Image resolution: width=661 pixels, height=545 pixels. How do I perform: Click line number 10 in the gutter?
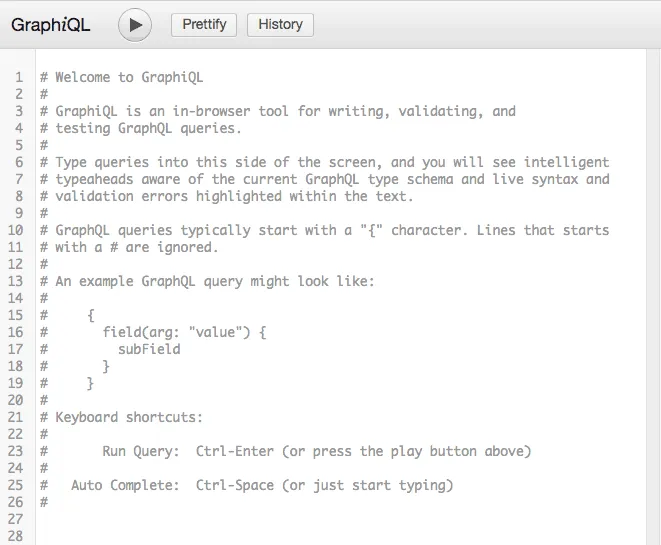click(16, 230)
